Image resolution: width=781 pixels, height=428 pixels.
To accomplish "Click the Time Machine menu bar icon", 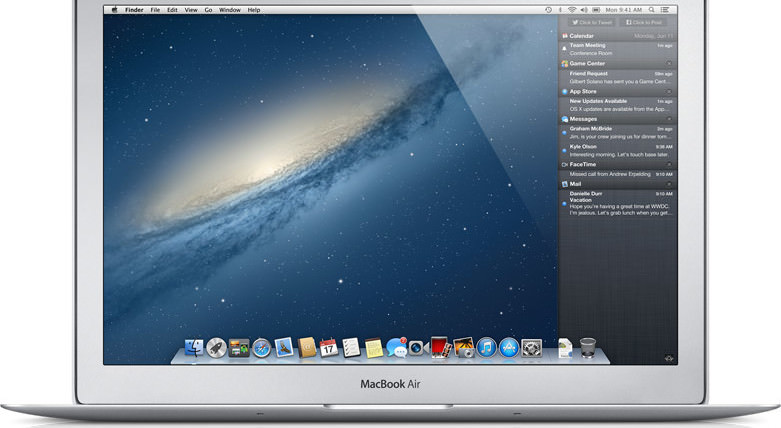I will click(x=548, y=9).
